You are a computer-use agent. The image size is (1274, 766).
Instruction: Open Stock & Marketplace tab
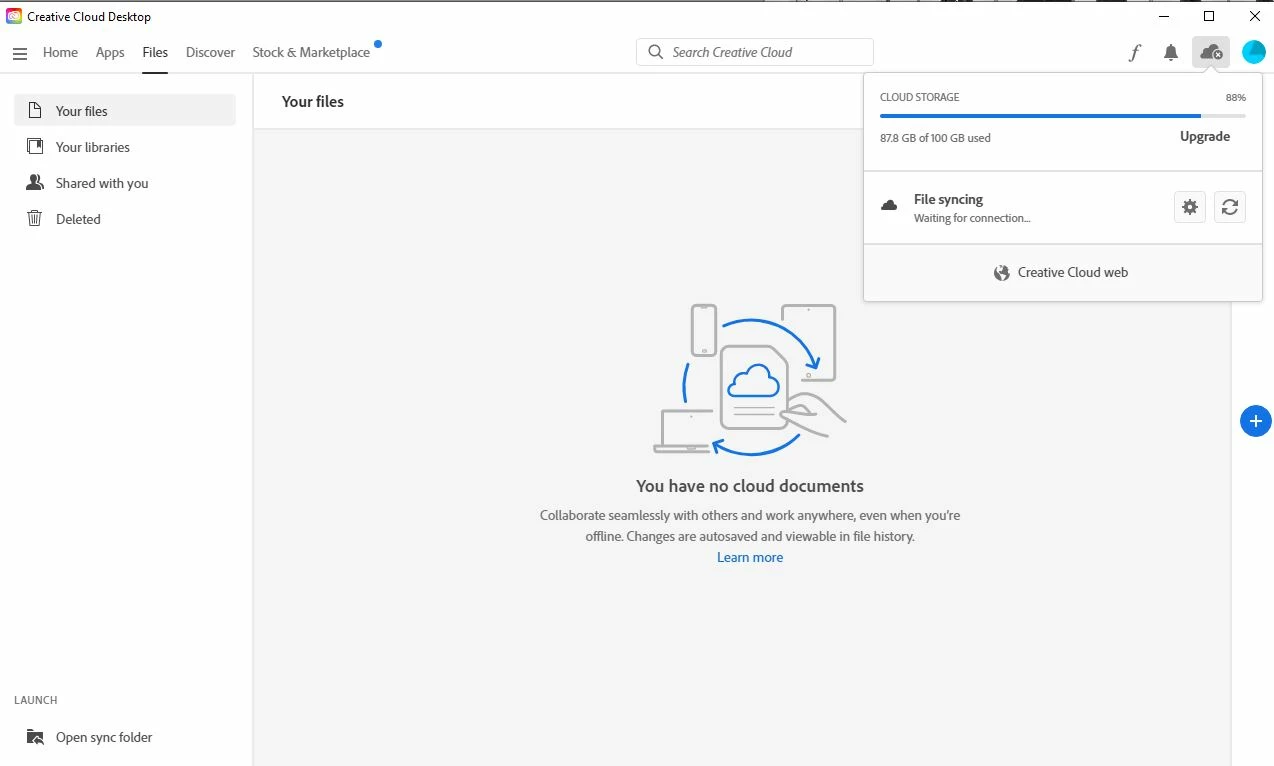(x=311, y=52)
